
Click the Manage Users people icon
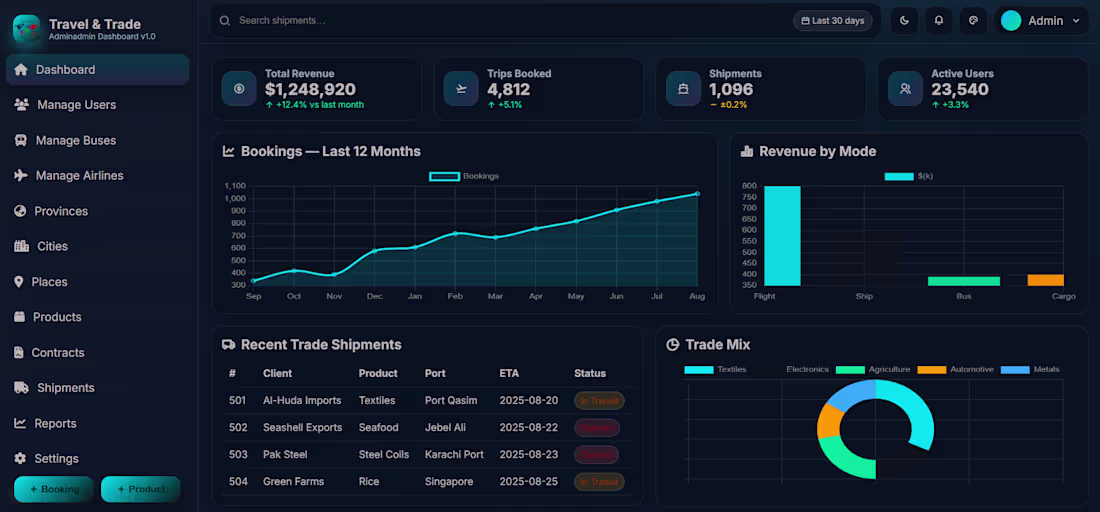pyautogui.click(x=22, y=105)
